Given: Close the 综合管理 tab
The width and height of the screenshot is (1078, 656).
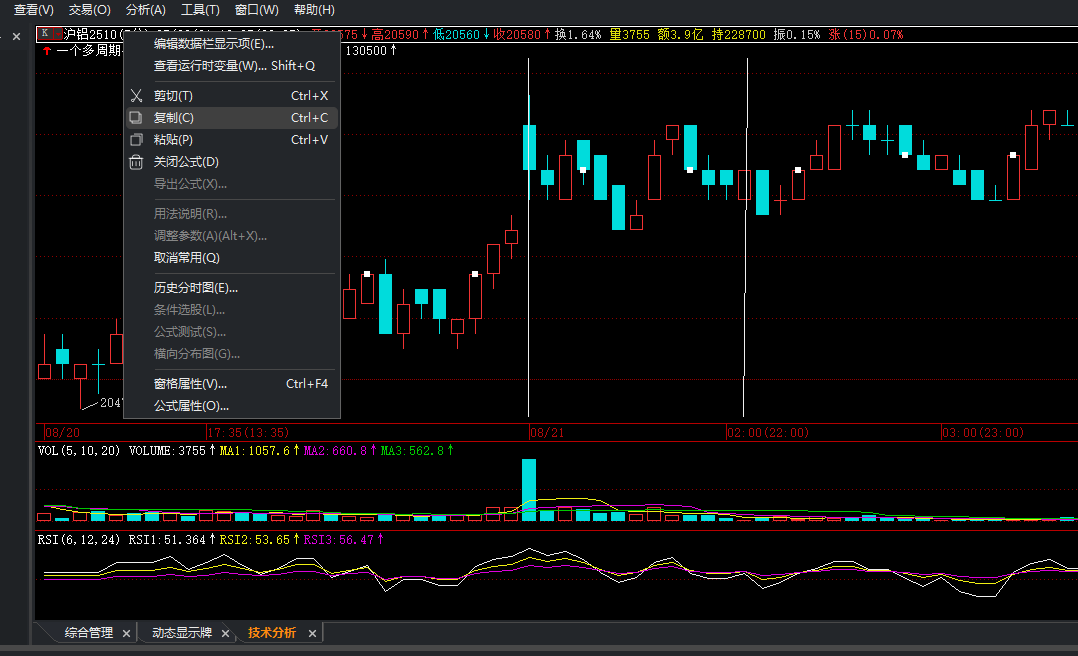Looking at the screenshot, I should click(126, 633).
